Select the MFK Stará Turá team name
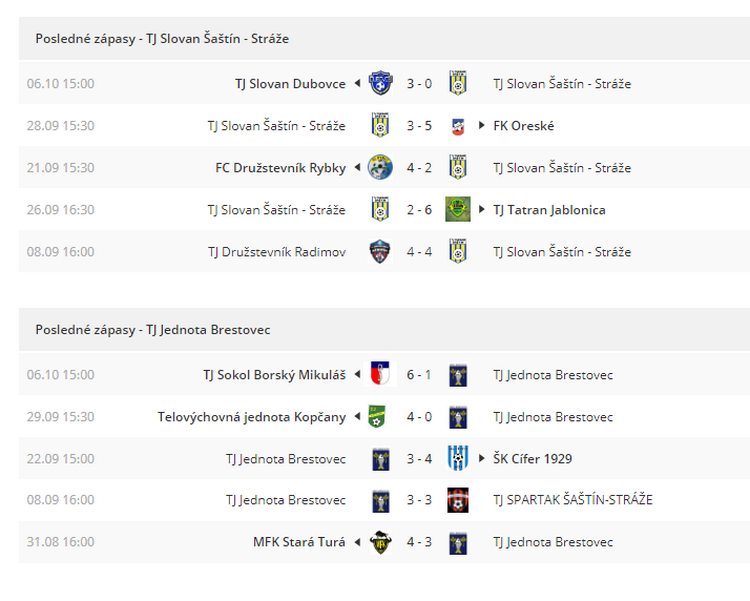This screenshot has width=750, height=601. [x=299, y=542]
